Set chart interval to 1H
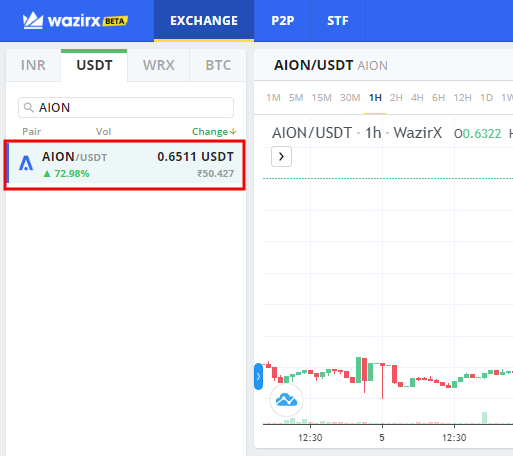This screenshot has height=456, width=513. [375, 98]
